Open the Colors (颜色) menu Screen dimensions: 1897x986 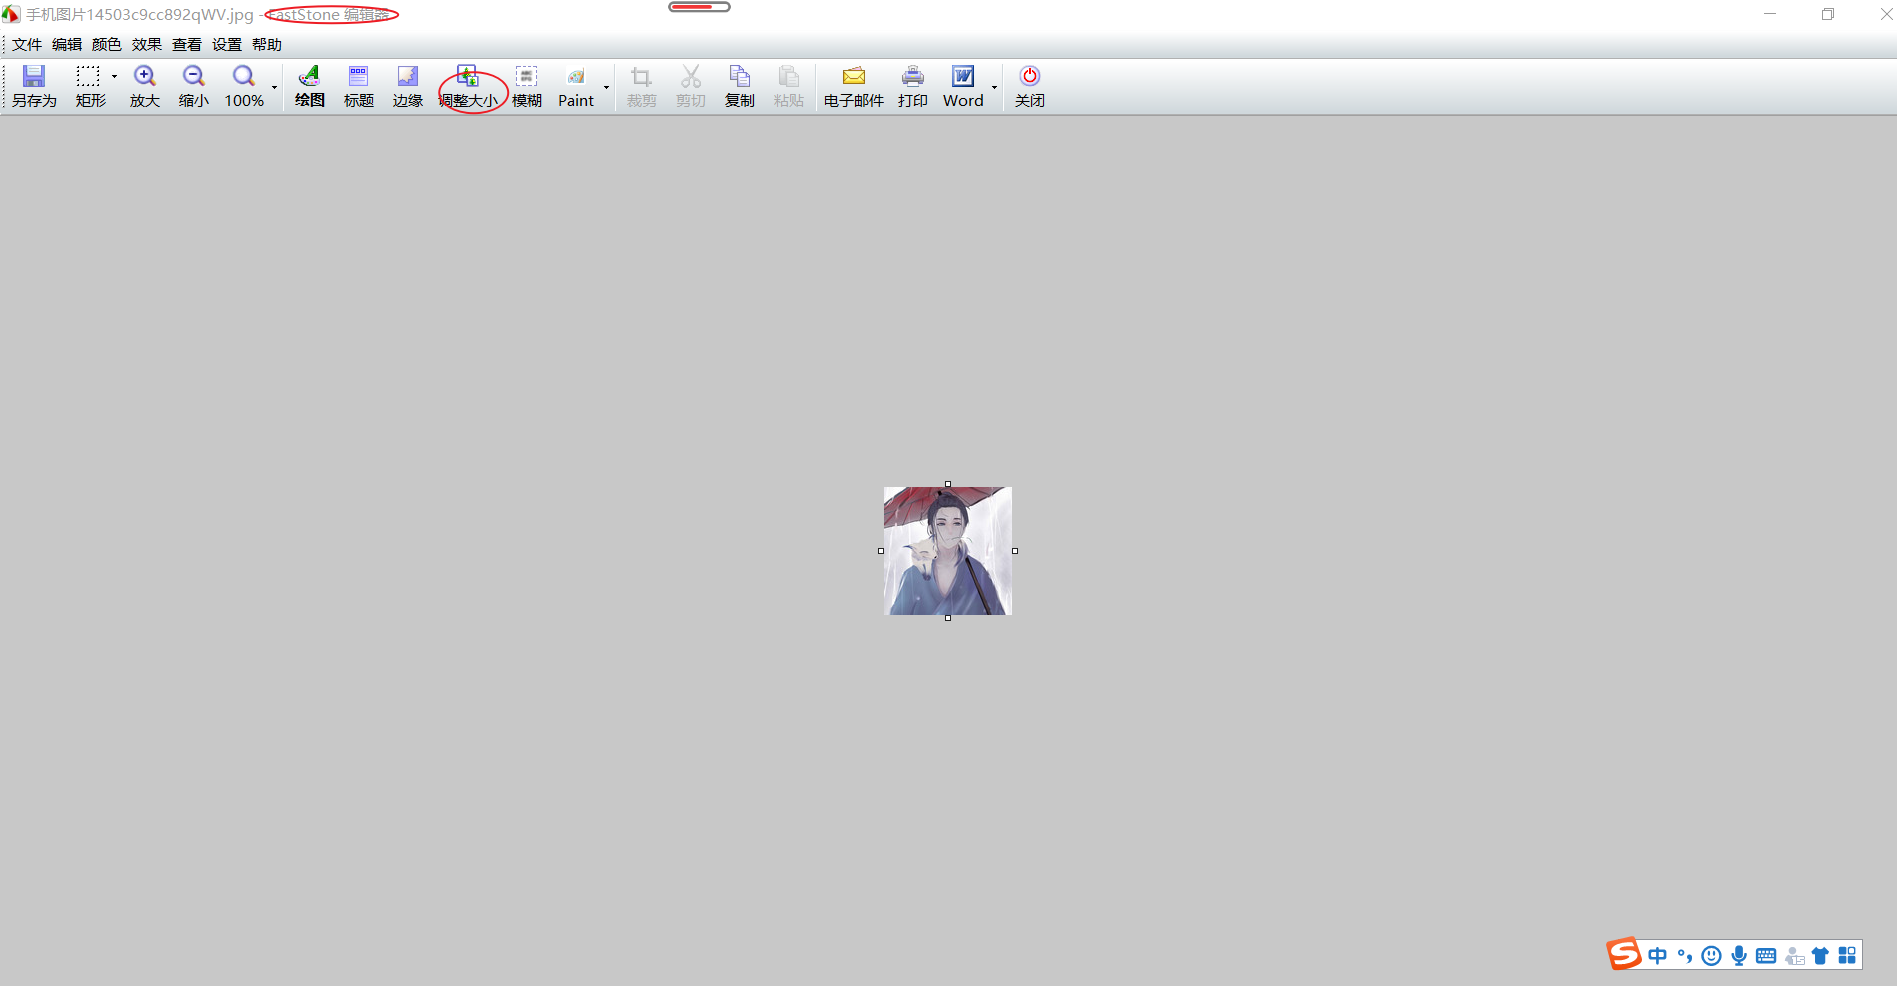tap(107, 44)
